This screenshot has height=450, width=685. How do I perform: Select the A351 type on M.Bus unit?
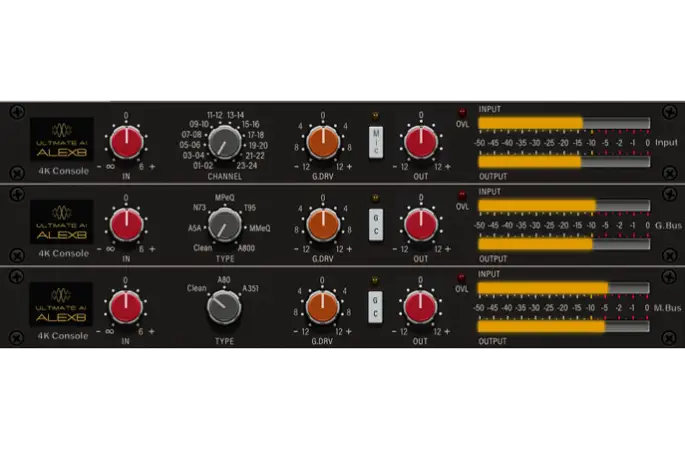(x=254, y=289)
